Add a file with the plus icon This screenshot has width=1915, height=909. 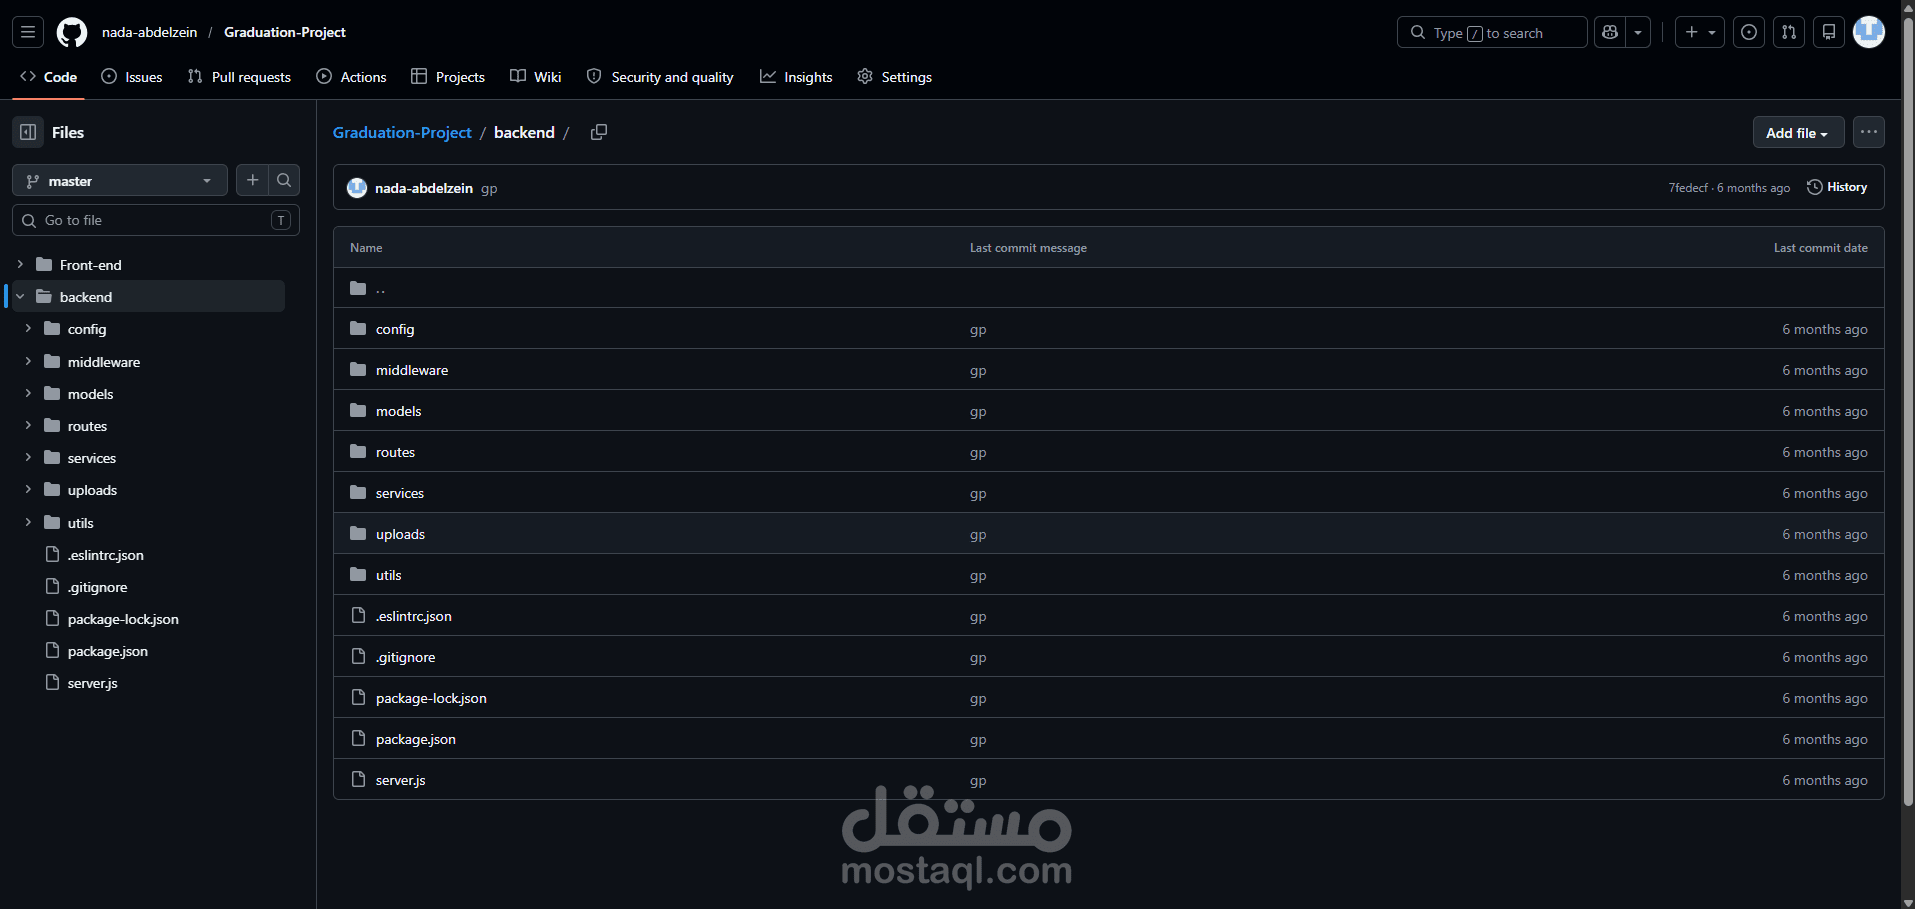click(253, 180)
